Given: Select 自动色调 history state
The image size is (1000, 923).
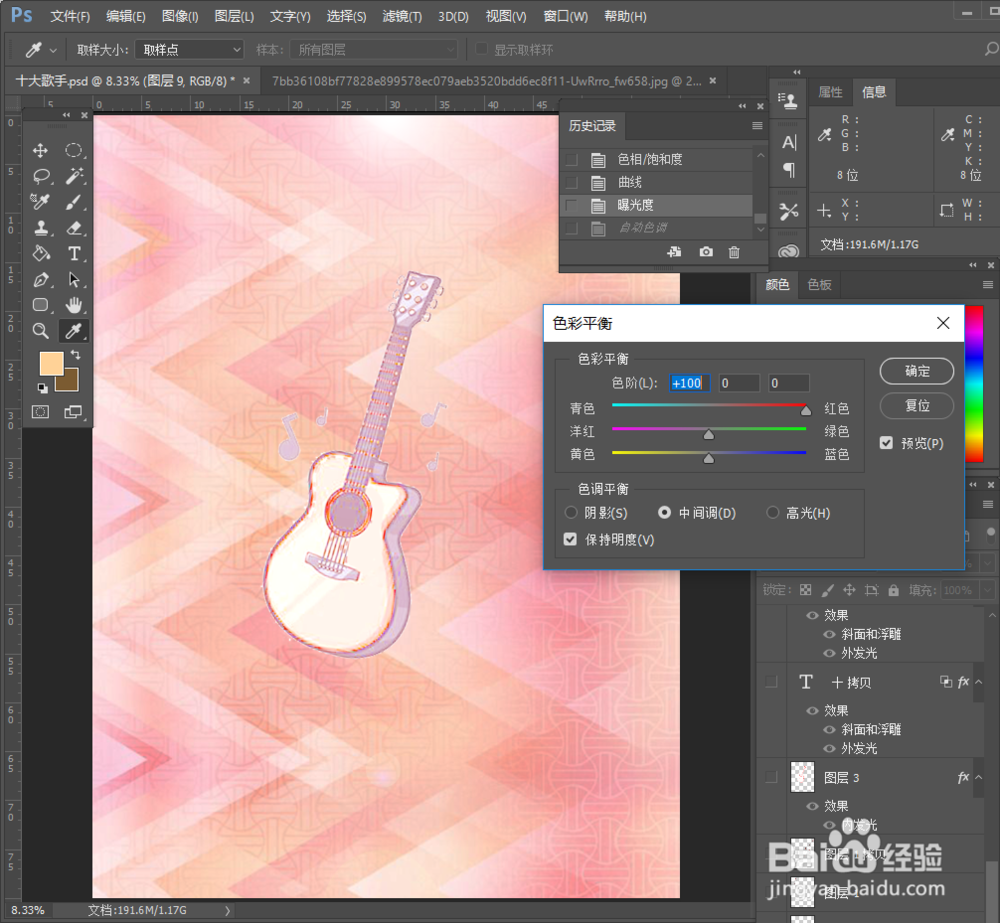Looking at the screenshot, I should tap(657, 228).
